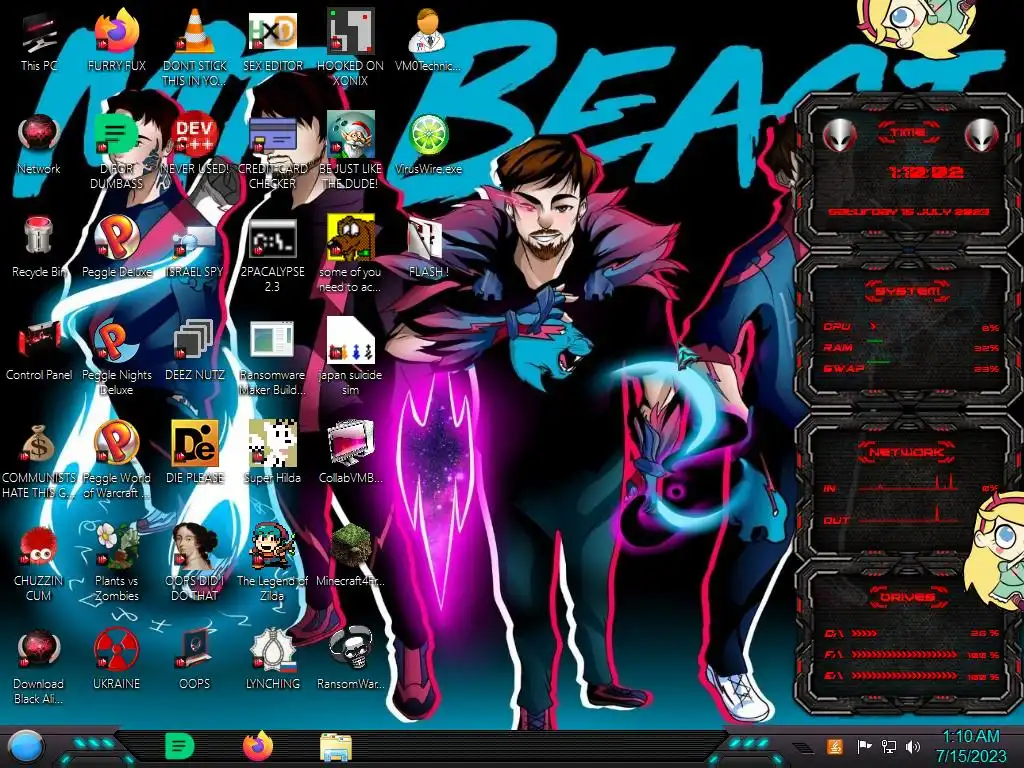The width and height of the screenshot is (1024, 768).
Task: Open the DEEZ NUTZ stacked-windows icon
Action: point(195,350)
